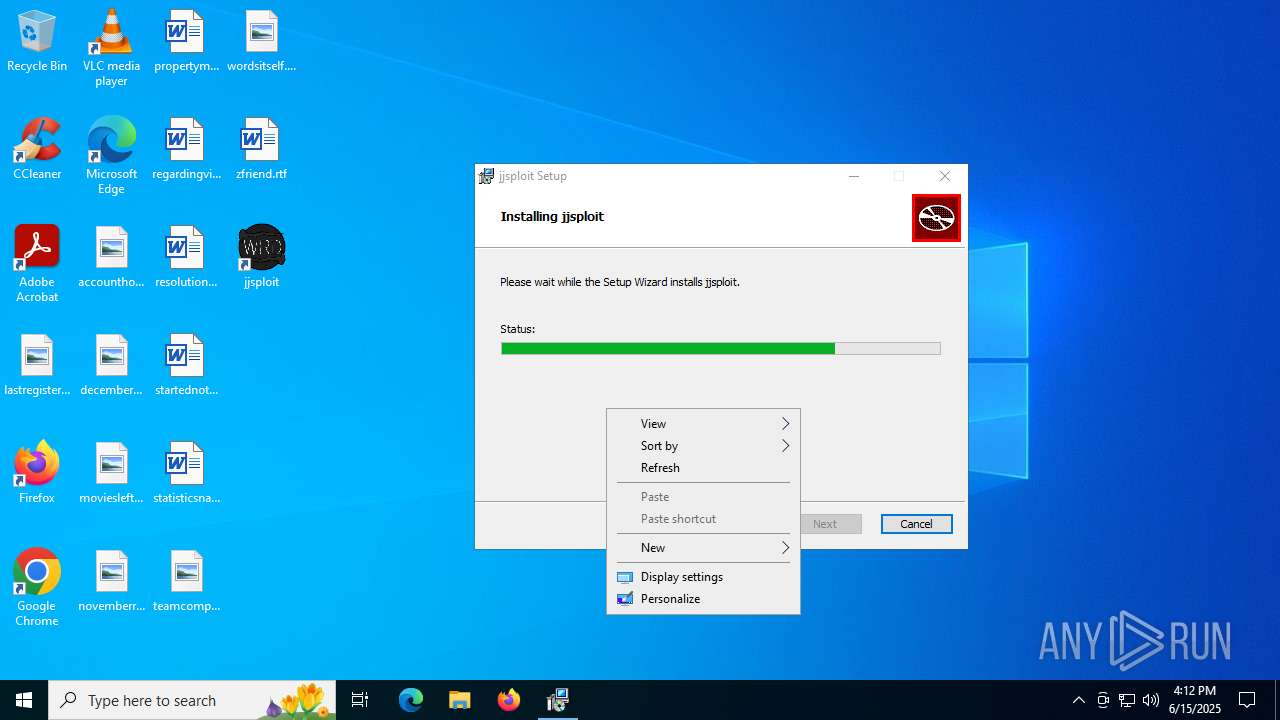
Task: Select the statisticsna... Word document icon
Action: tap(186, 474)
